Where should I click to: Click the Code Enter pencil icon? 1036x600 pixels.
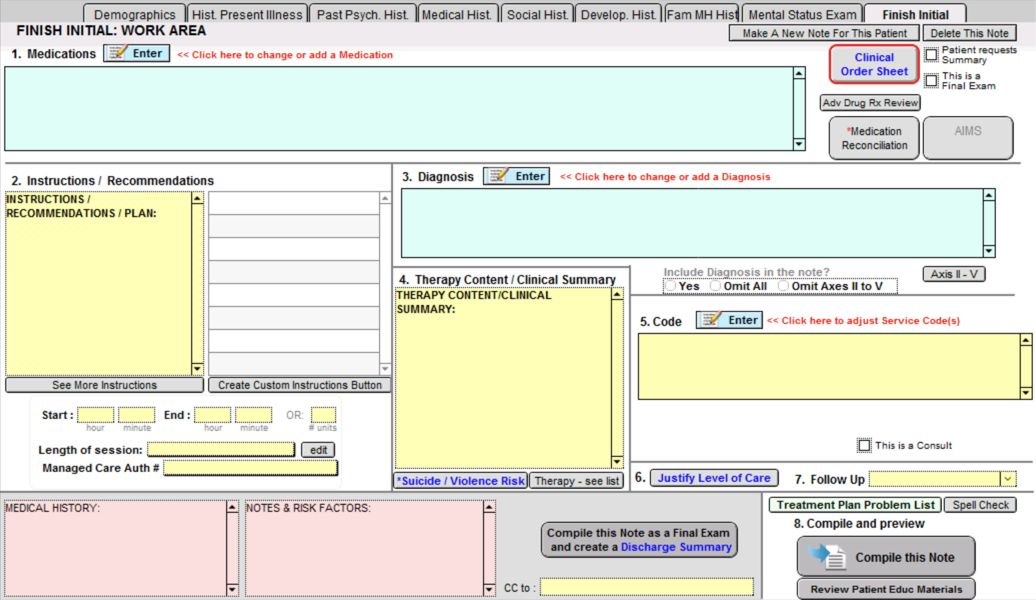tap(711, 320)
